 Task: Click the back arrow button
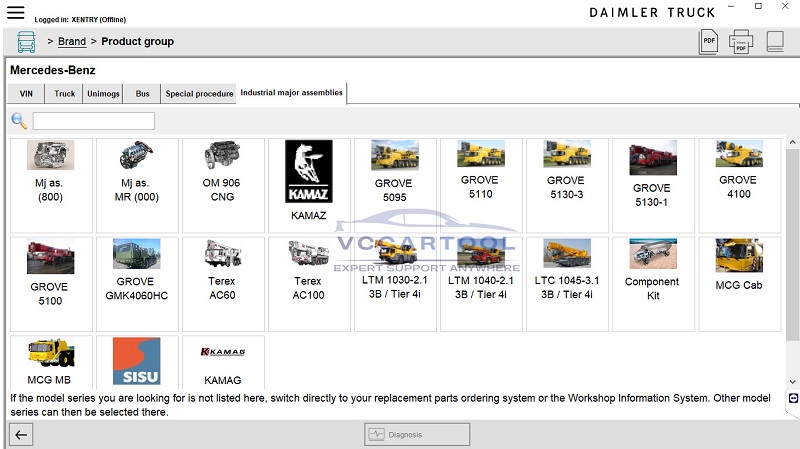[21, 435]
